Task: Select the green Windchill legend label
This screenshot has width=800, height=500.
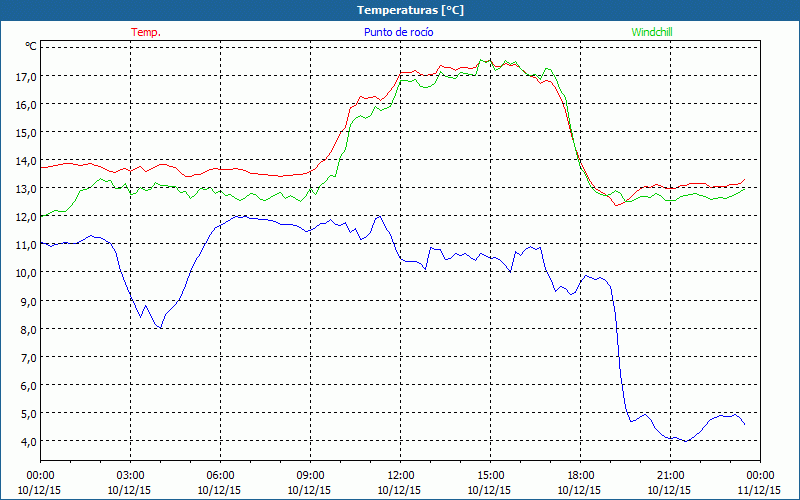Action: [652, 32]
